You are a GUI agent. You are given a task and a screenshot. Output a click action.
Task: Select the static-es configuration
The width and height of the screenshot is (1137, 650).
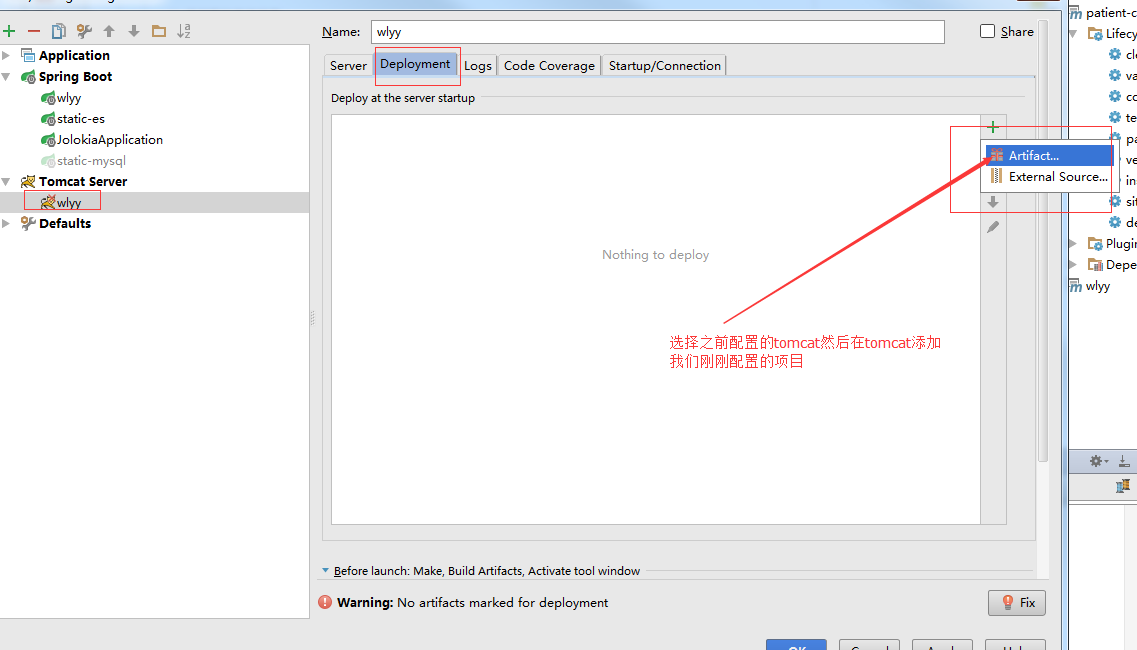(x=80, y=118)
